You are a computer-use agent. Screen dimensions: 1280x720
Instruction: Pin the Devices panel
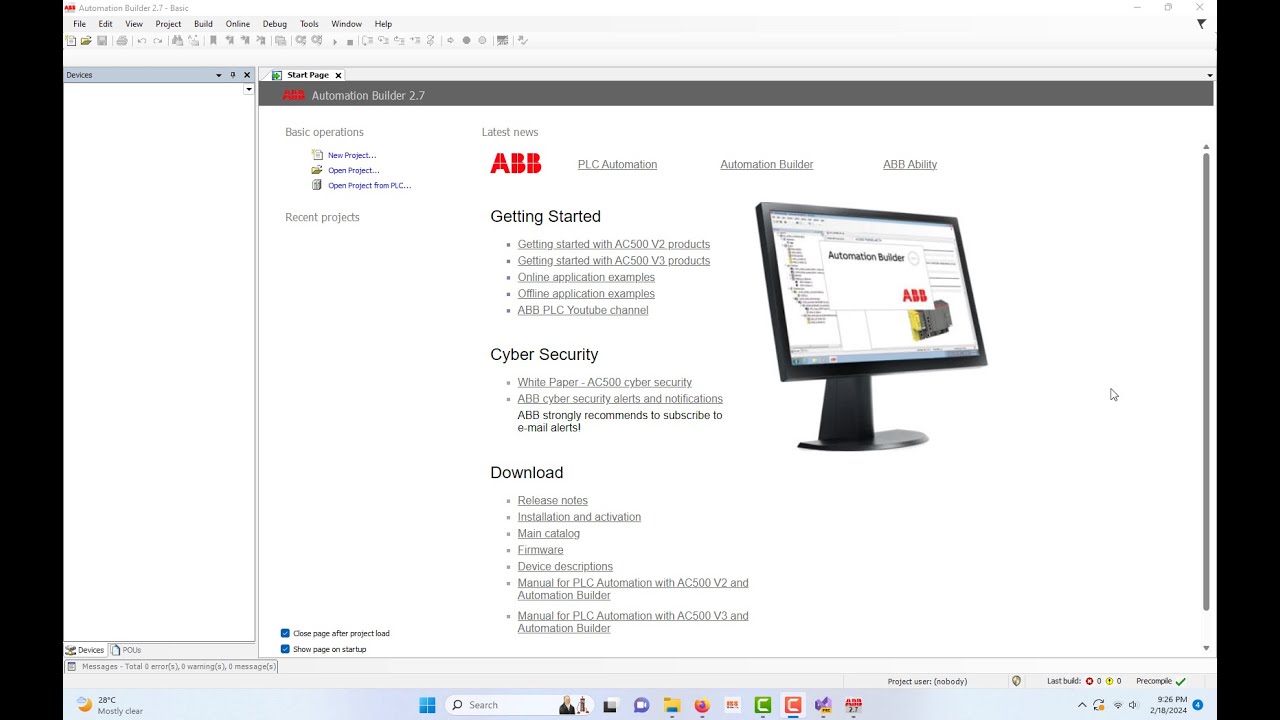[x=233, y=75]
